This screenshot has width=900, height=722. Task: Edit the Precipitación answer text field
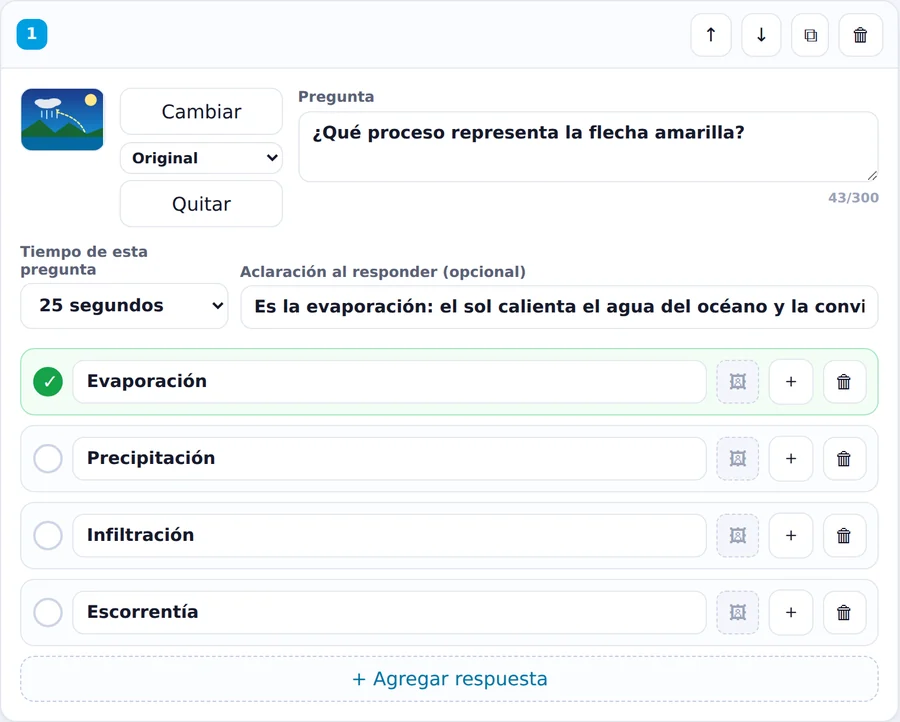pos(389,459)
